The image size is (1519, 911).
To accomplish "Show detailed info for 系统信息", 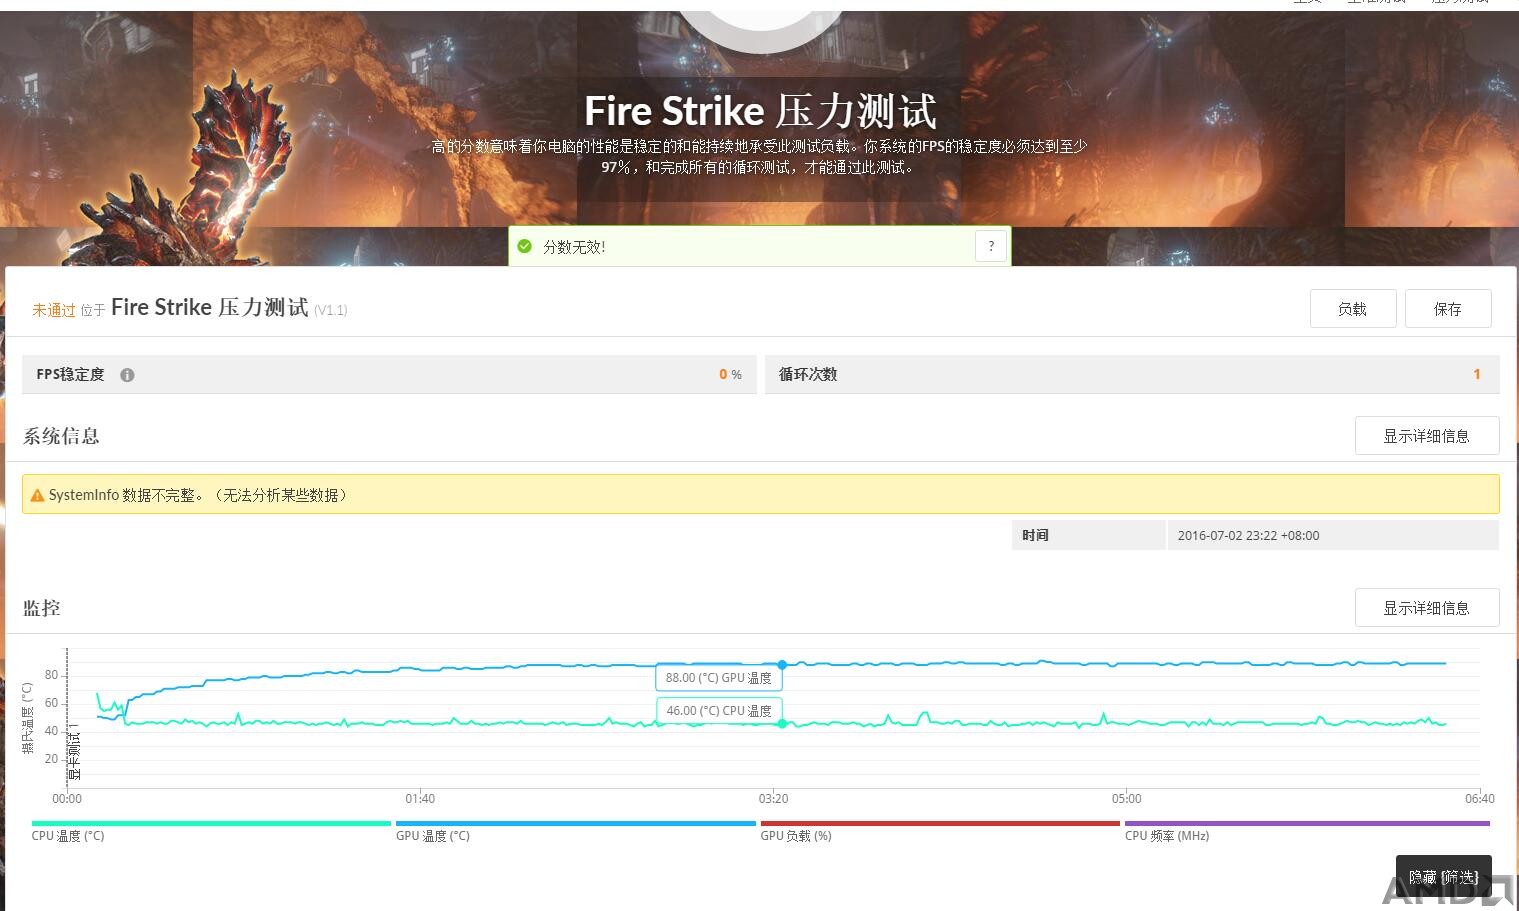I will pyautogui.click(x=1427, y=436).
